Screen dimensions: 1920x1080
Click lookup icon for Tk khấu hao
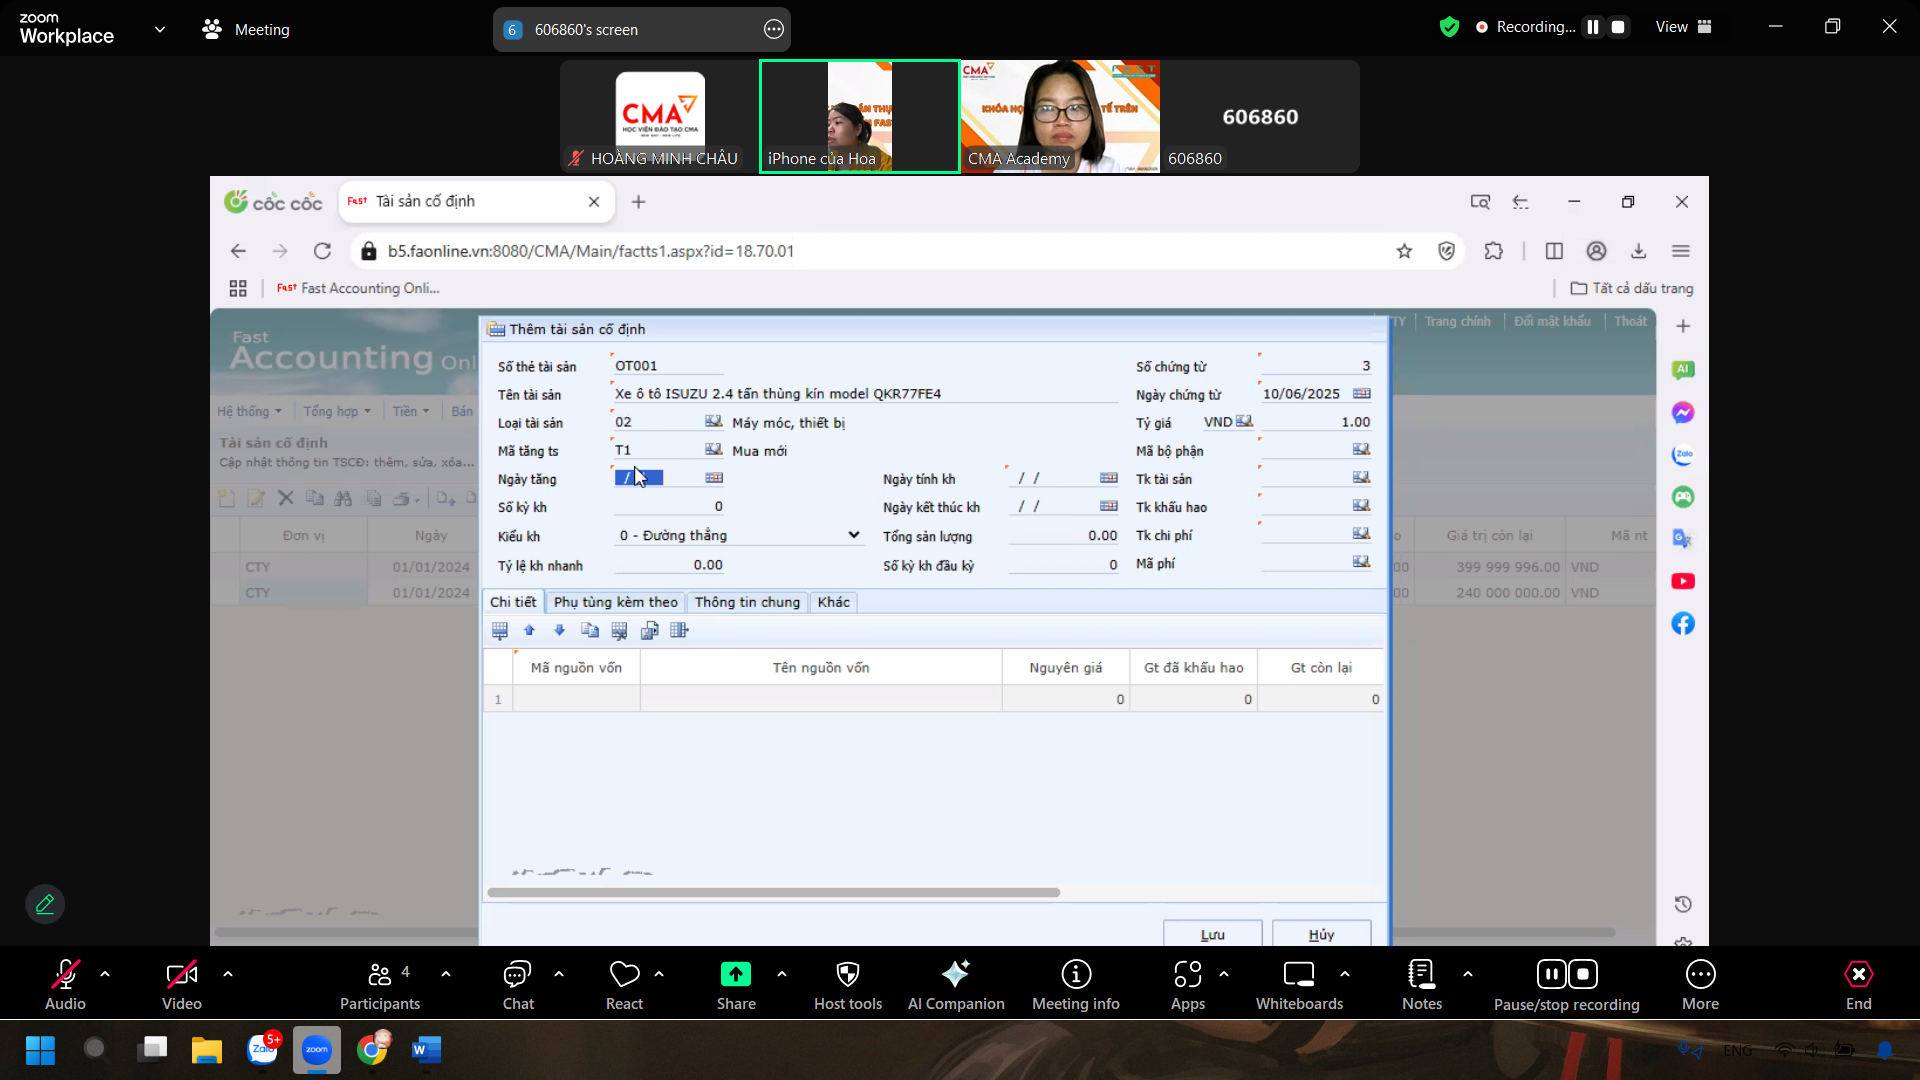point(1361,506)
